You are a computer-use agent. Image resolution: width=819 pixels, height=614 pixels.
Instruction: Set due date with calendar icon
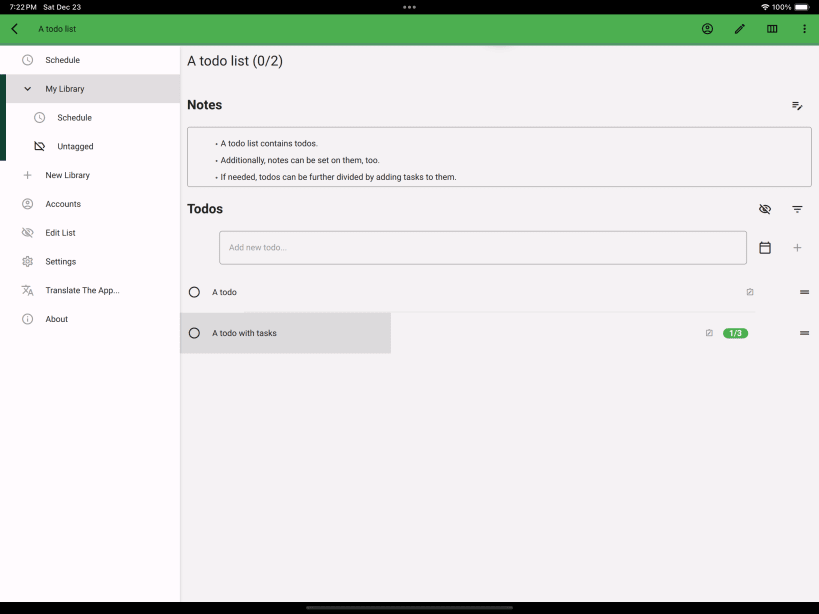(765, 247)
